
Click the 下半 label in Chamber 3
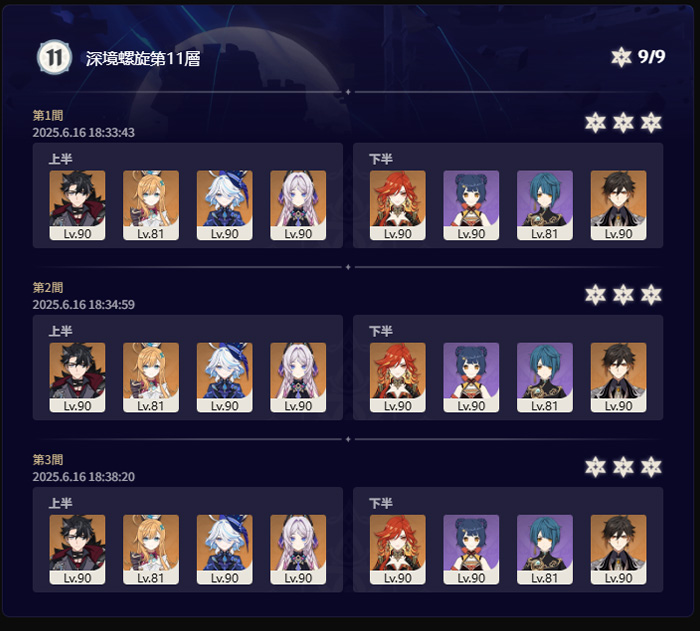381,503
